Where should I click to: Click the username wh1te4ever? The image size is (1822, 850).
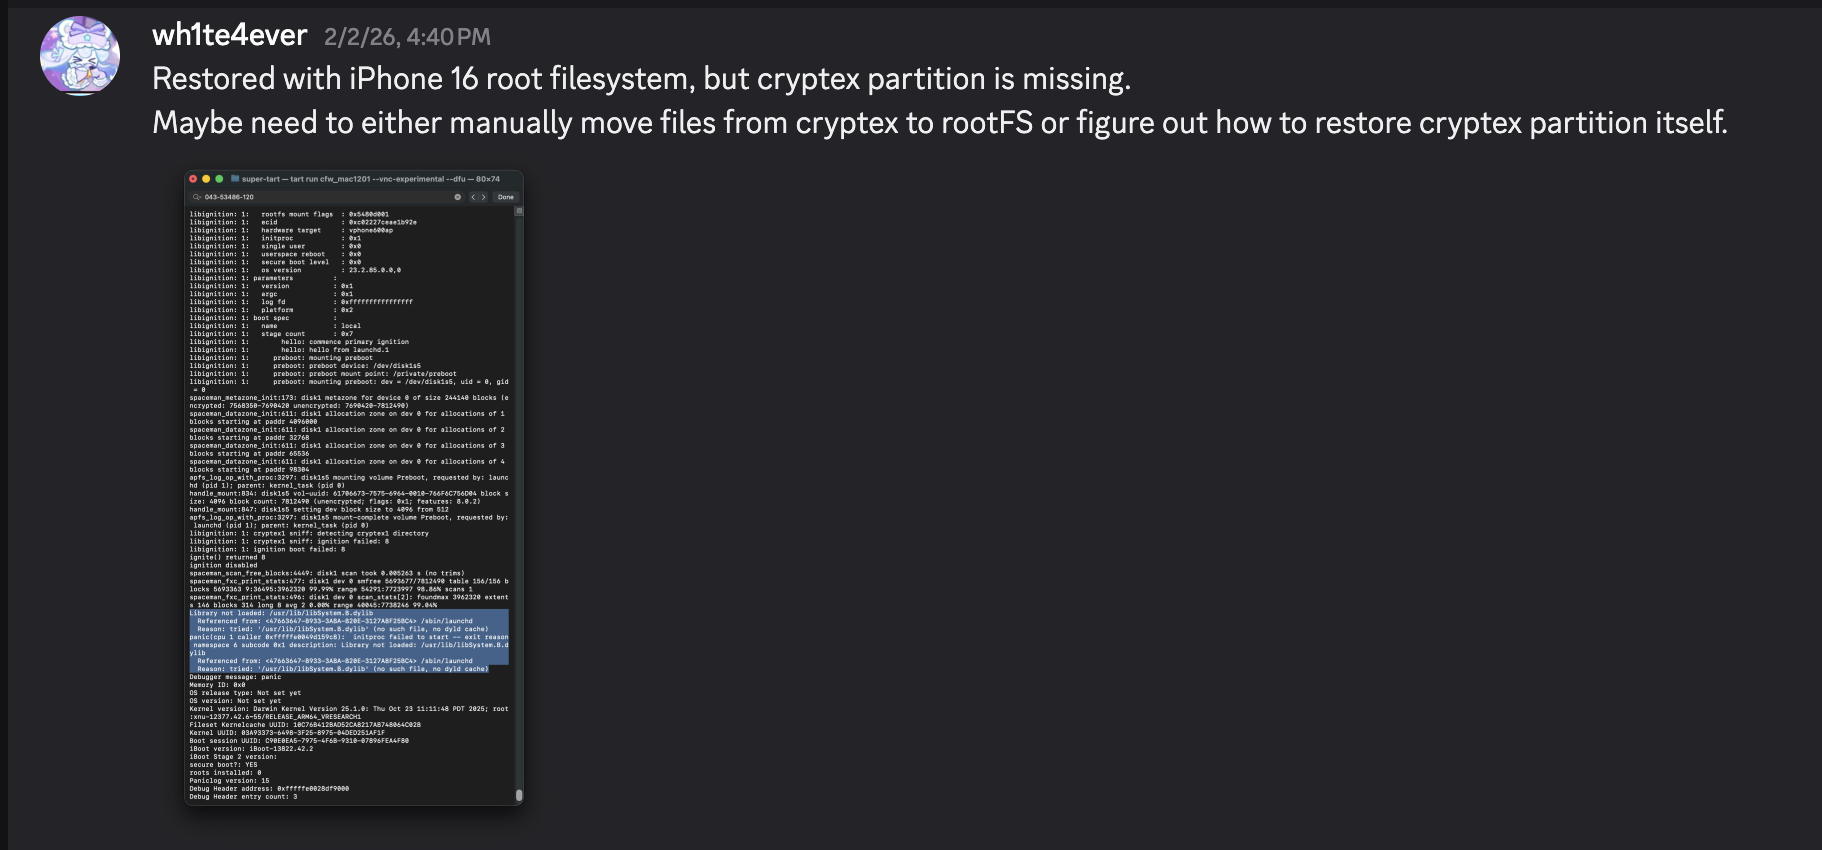(x=229, y=35)
